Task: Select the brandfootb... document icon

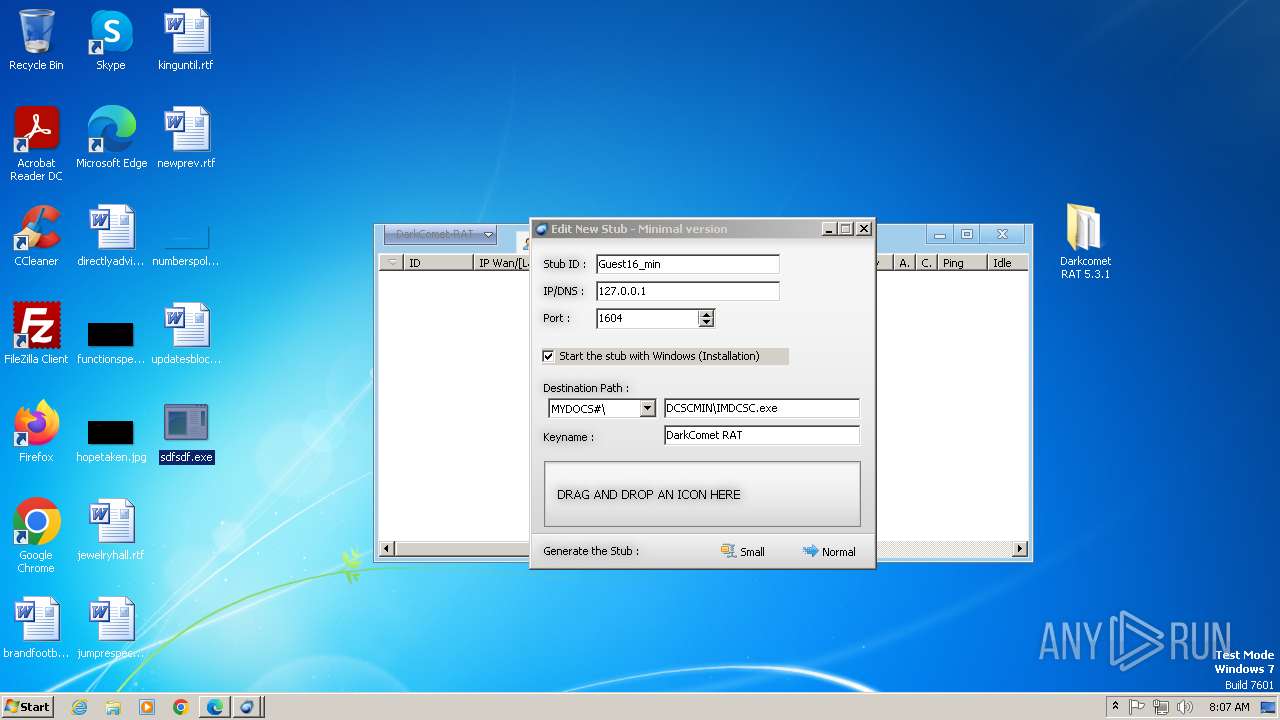Action: [x=36, y=627]
